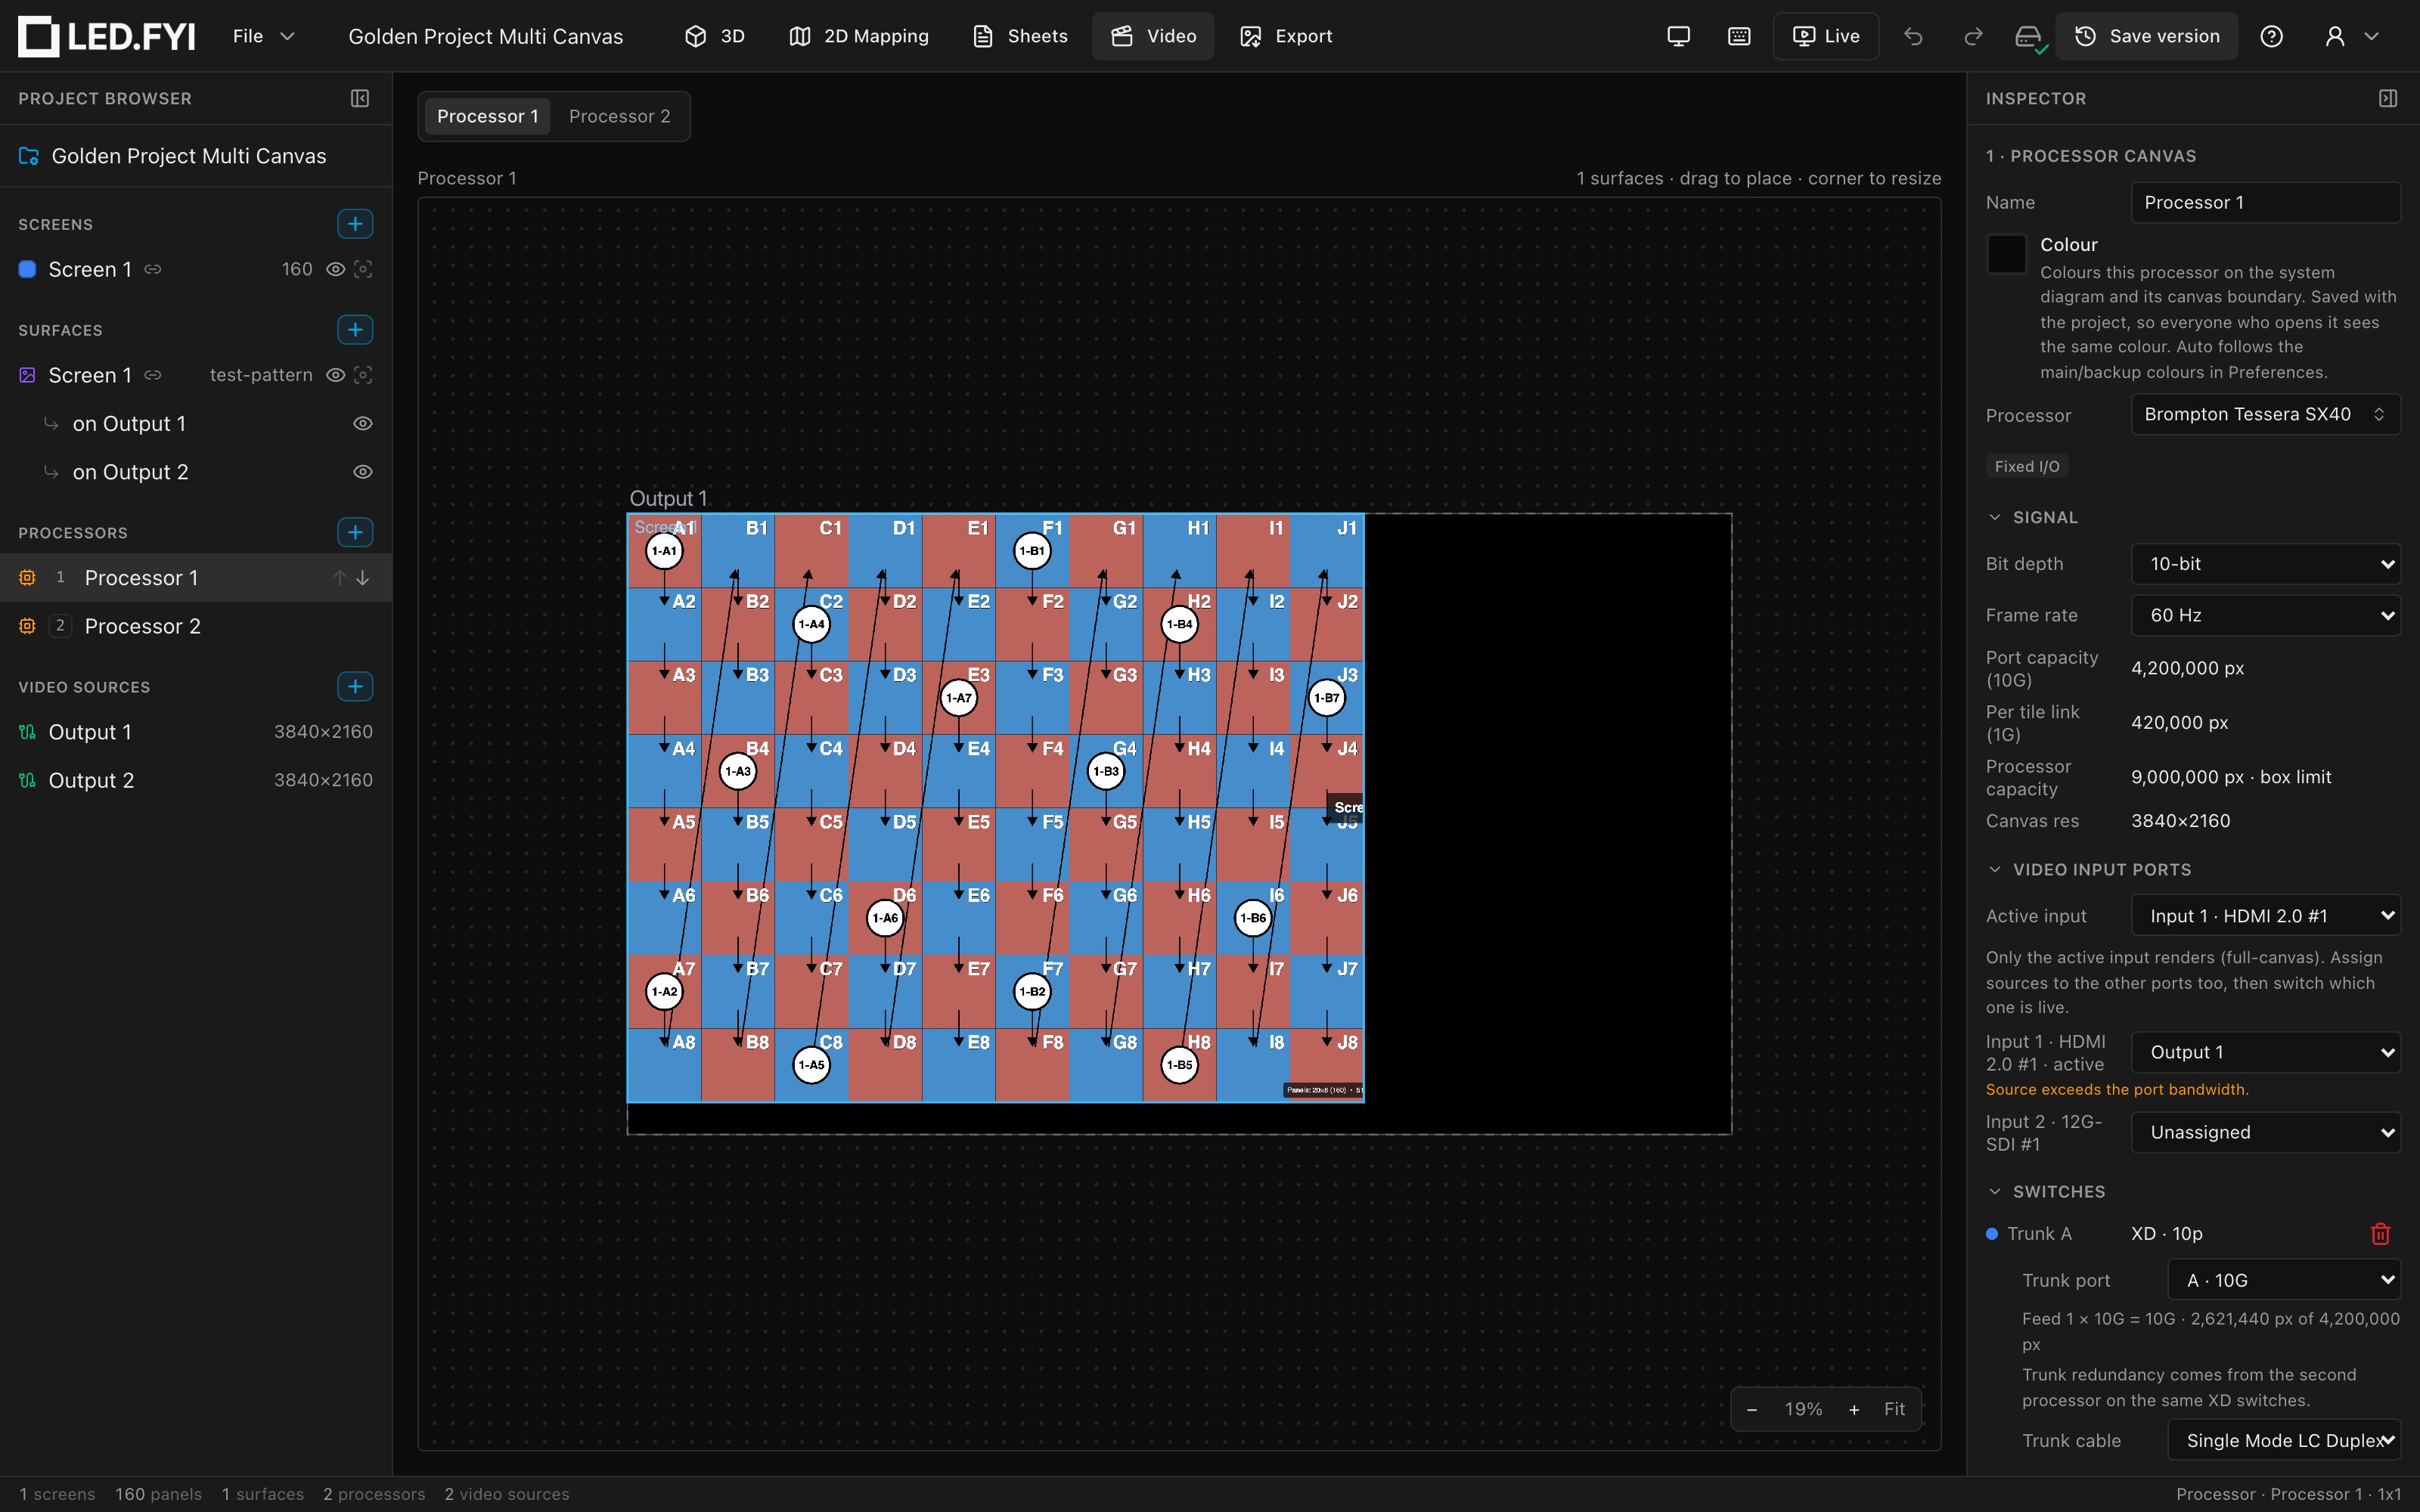Switch to the Processor 2 canvas tab

619,116
